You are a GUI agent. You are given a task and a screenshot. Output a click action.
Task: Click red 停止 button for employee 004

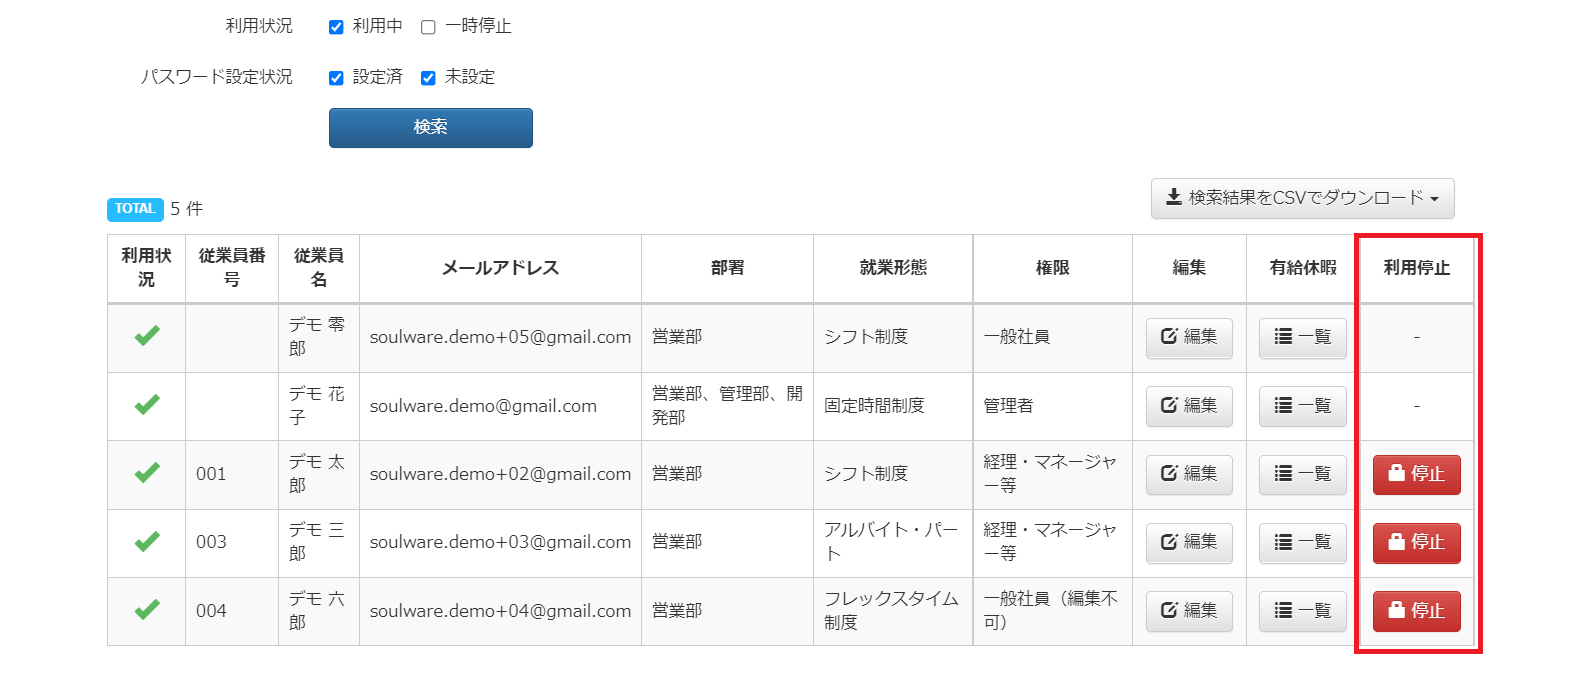pos(1416,611)
